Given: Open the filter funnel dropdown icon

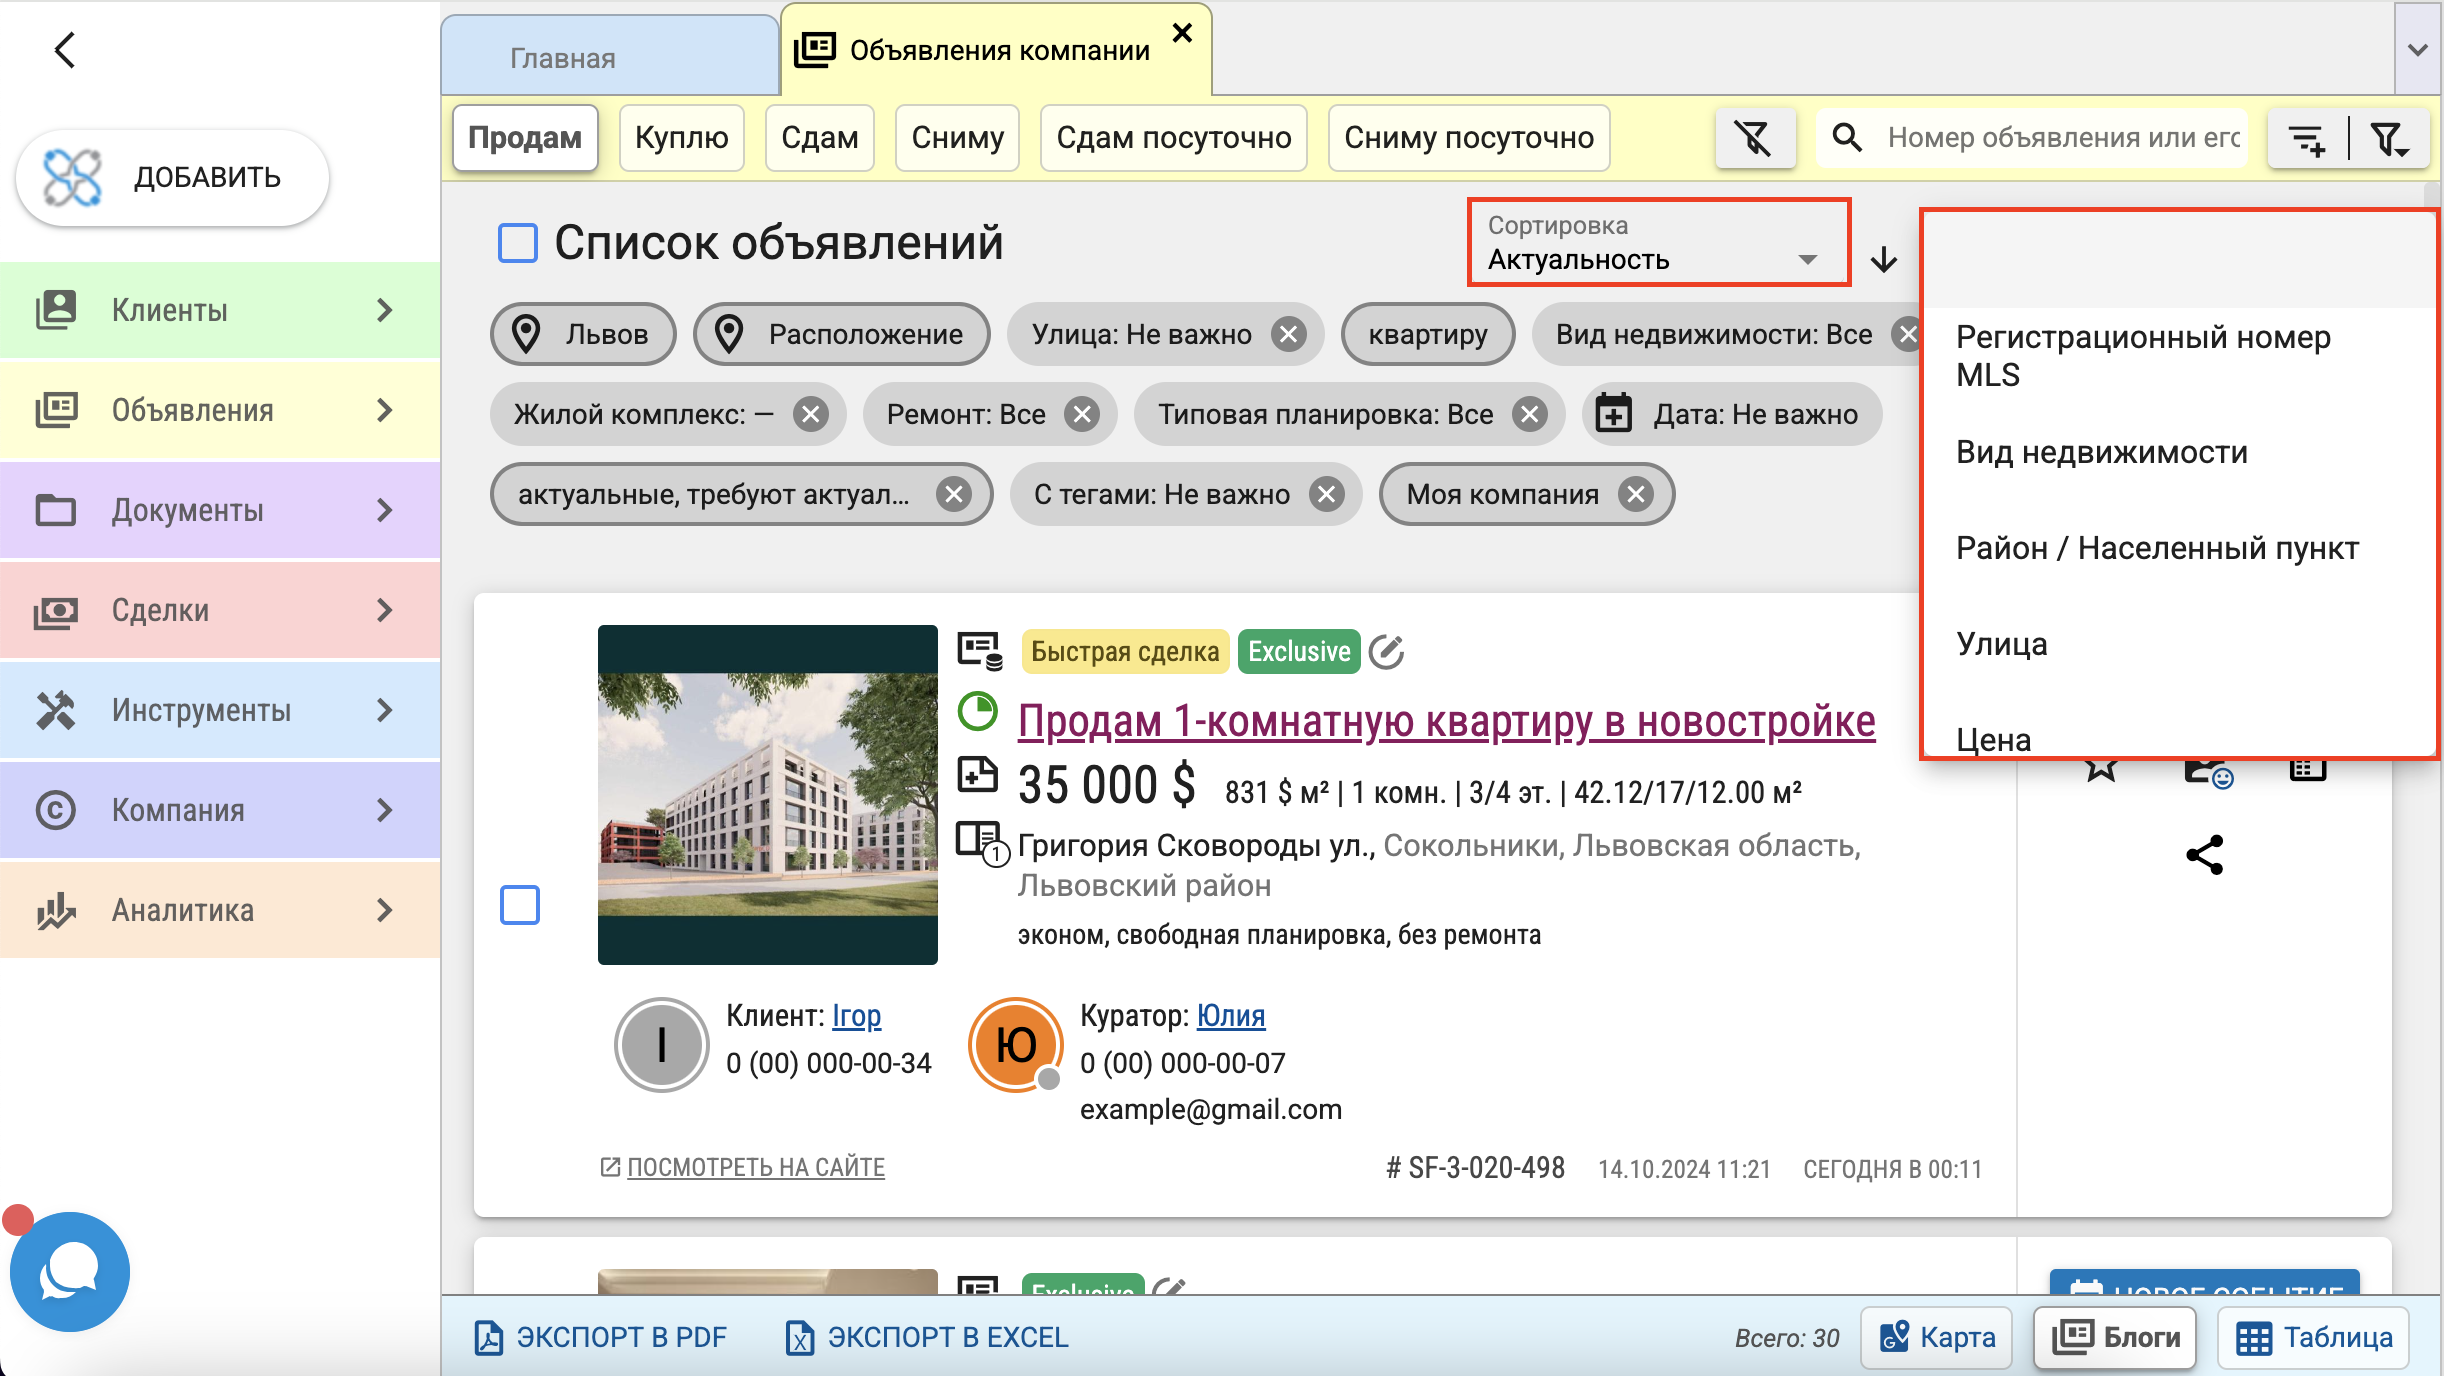Looking at the screenshot, I should point(2391,139).
